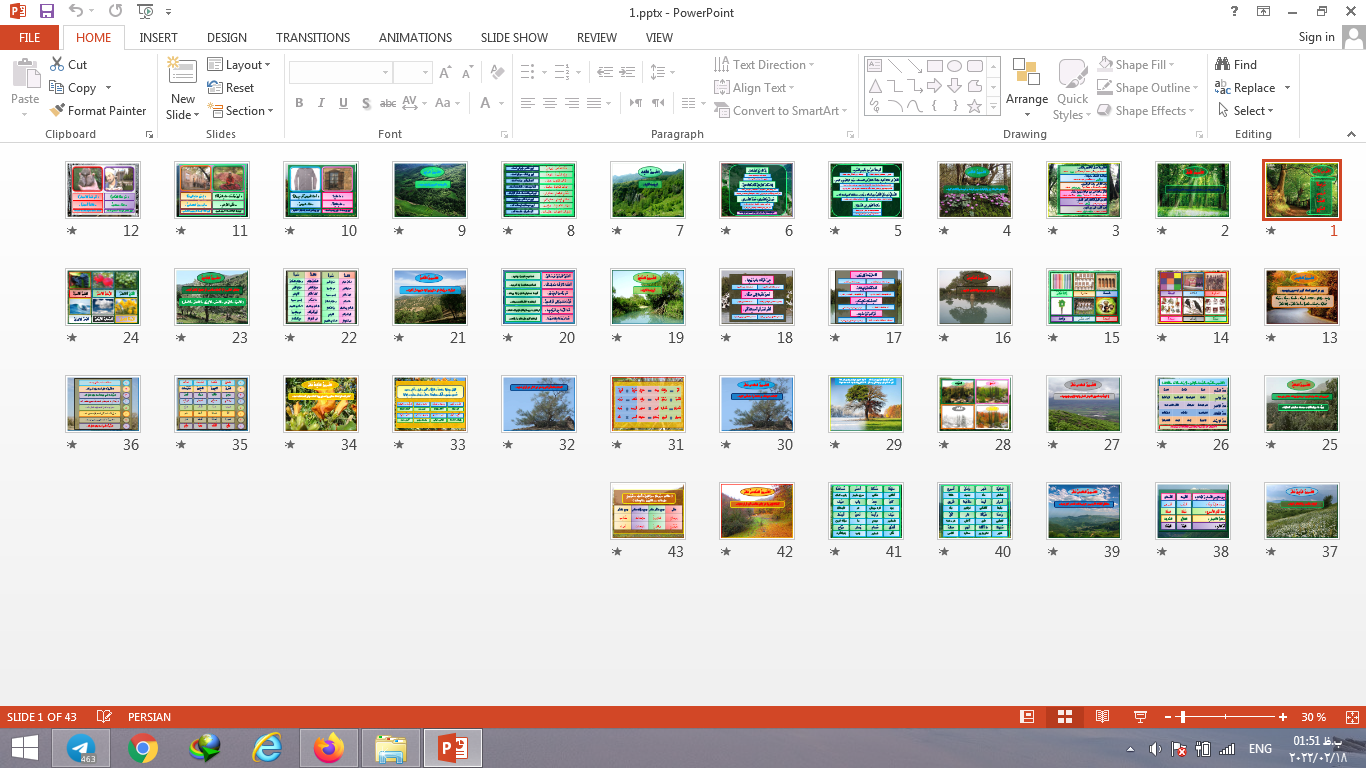This screenshot has width=1366, height=768.
Task: Click the Sign in link
Action: coord(1316,37)
